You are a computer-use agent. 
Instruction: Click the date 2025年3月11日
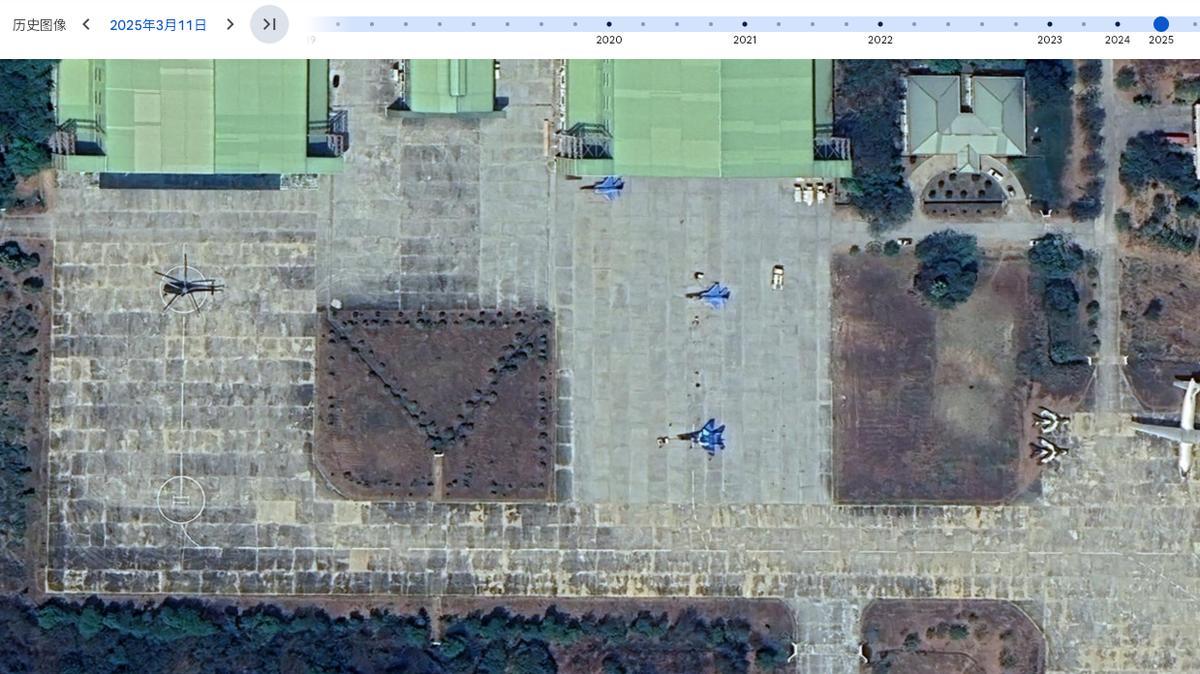coord(158,25)
